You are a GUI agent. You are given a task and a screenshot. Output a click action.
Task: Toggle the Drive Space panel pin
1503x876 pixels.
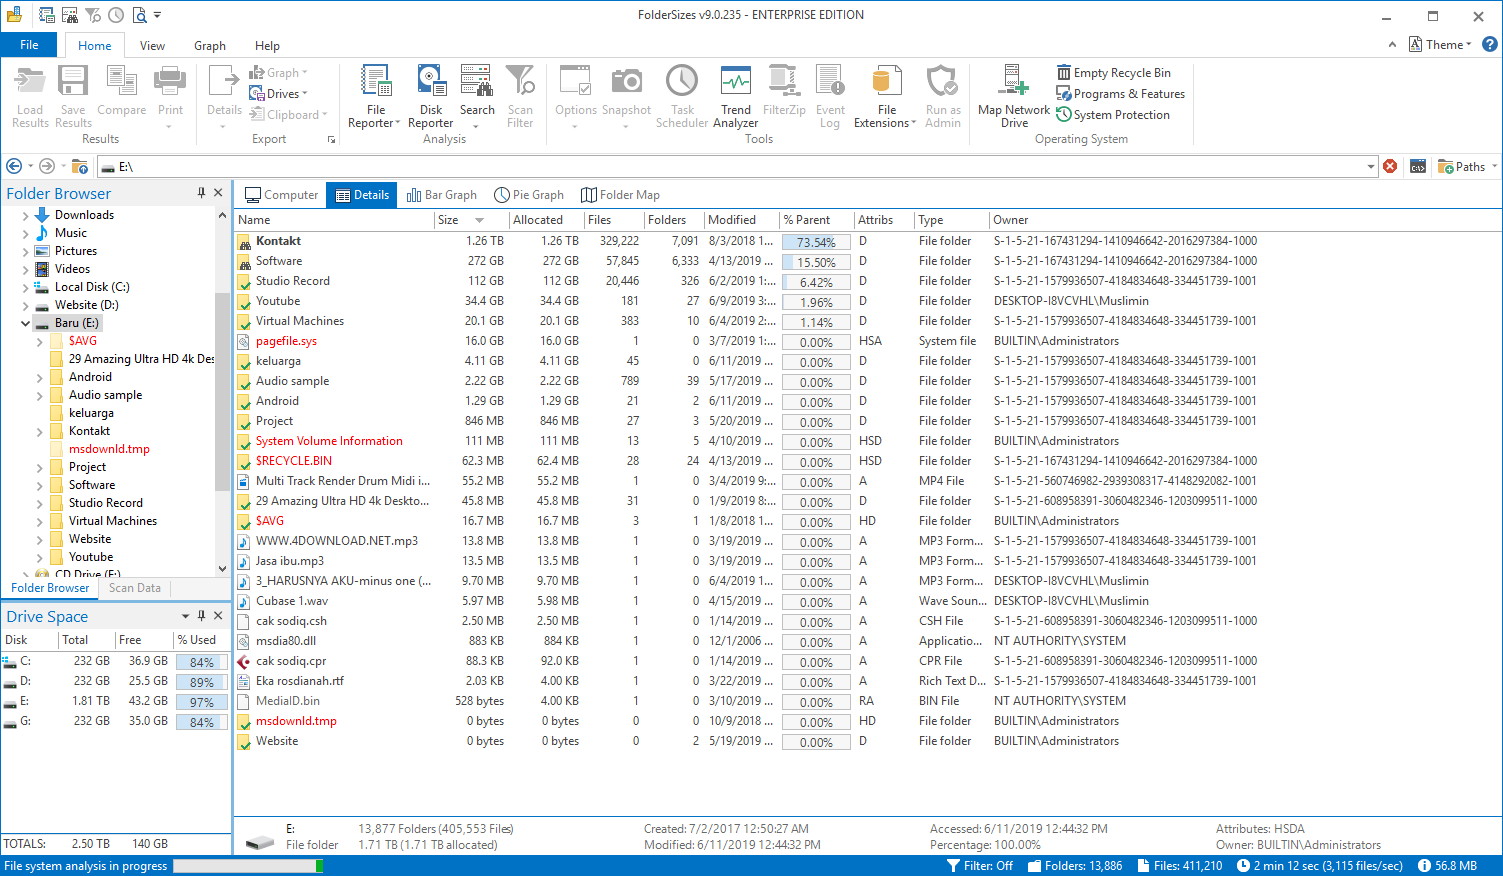[201, 616]
